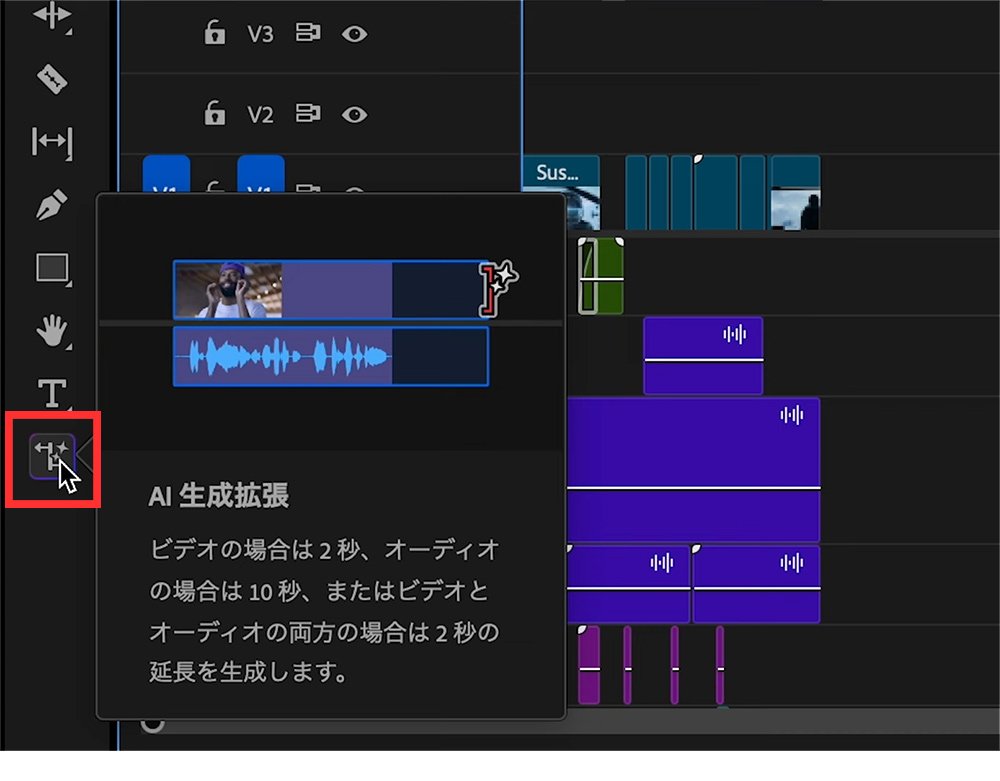Select the Slip tool
Image resolution: width=1000 pixels, height=781 pixels.
point(52,142)
